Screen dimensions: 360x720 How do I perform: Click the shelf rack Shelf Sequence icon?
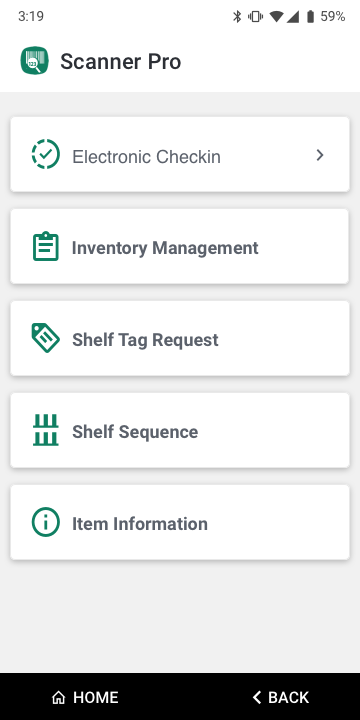tap(45, 430)
